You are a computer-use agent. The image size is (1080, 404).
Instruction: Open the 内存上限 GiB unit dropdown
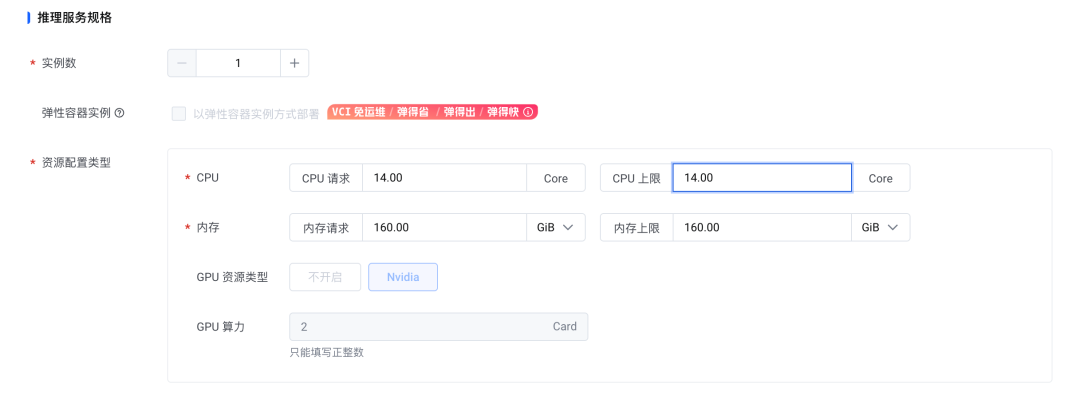tap(880, 227)
